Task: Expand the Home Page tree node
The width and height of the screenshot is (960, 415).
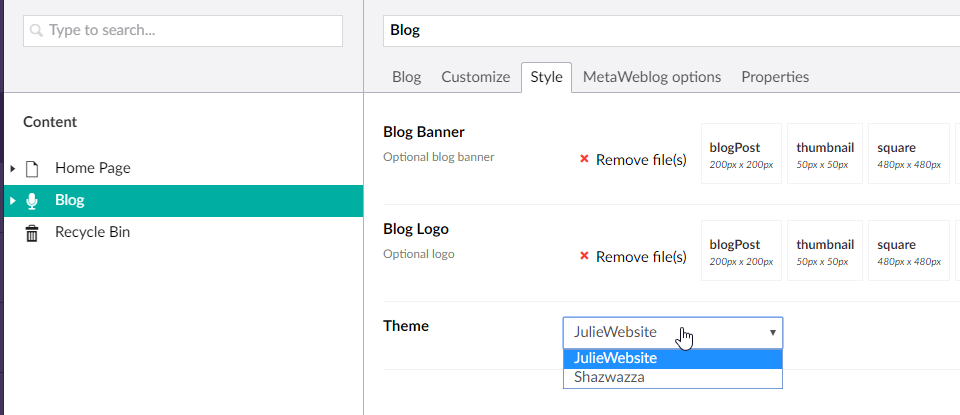Action: pyautogui.click(x=13, y=168)
